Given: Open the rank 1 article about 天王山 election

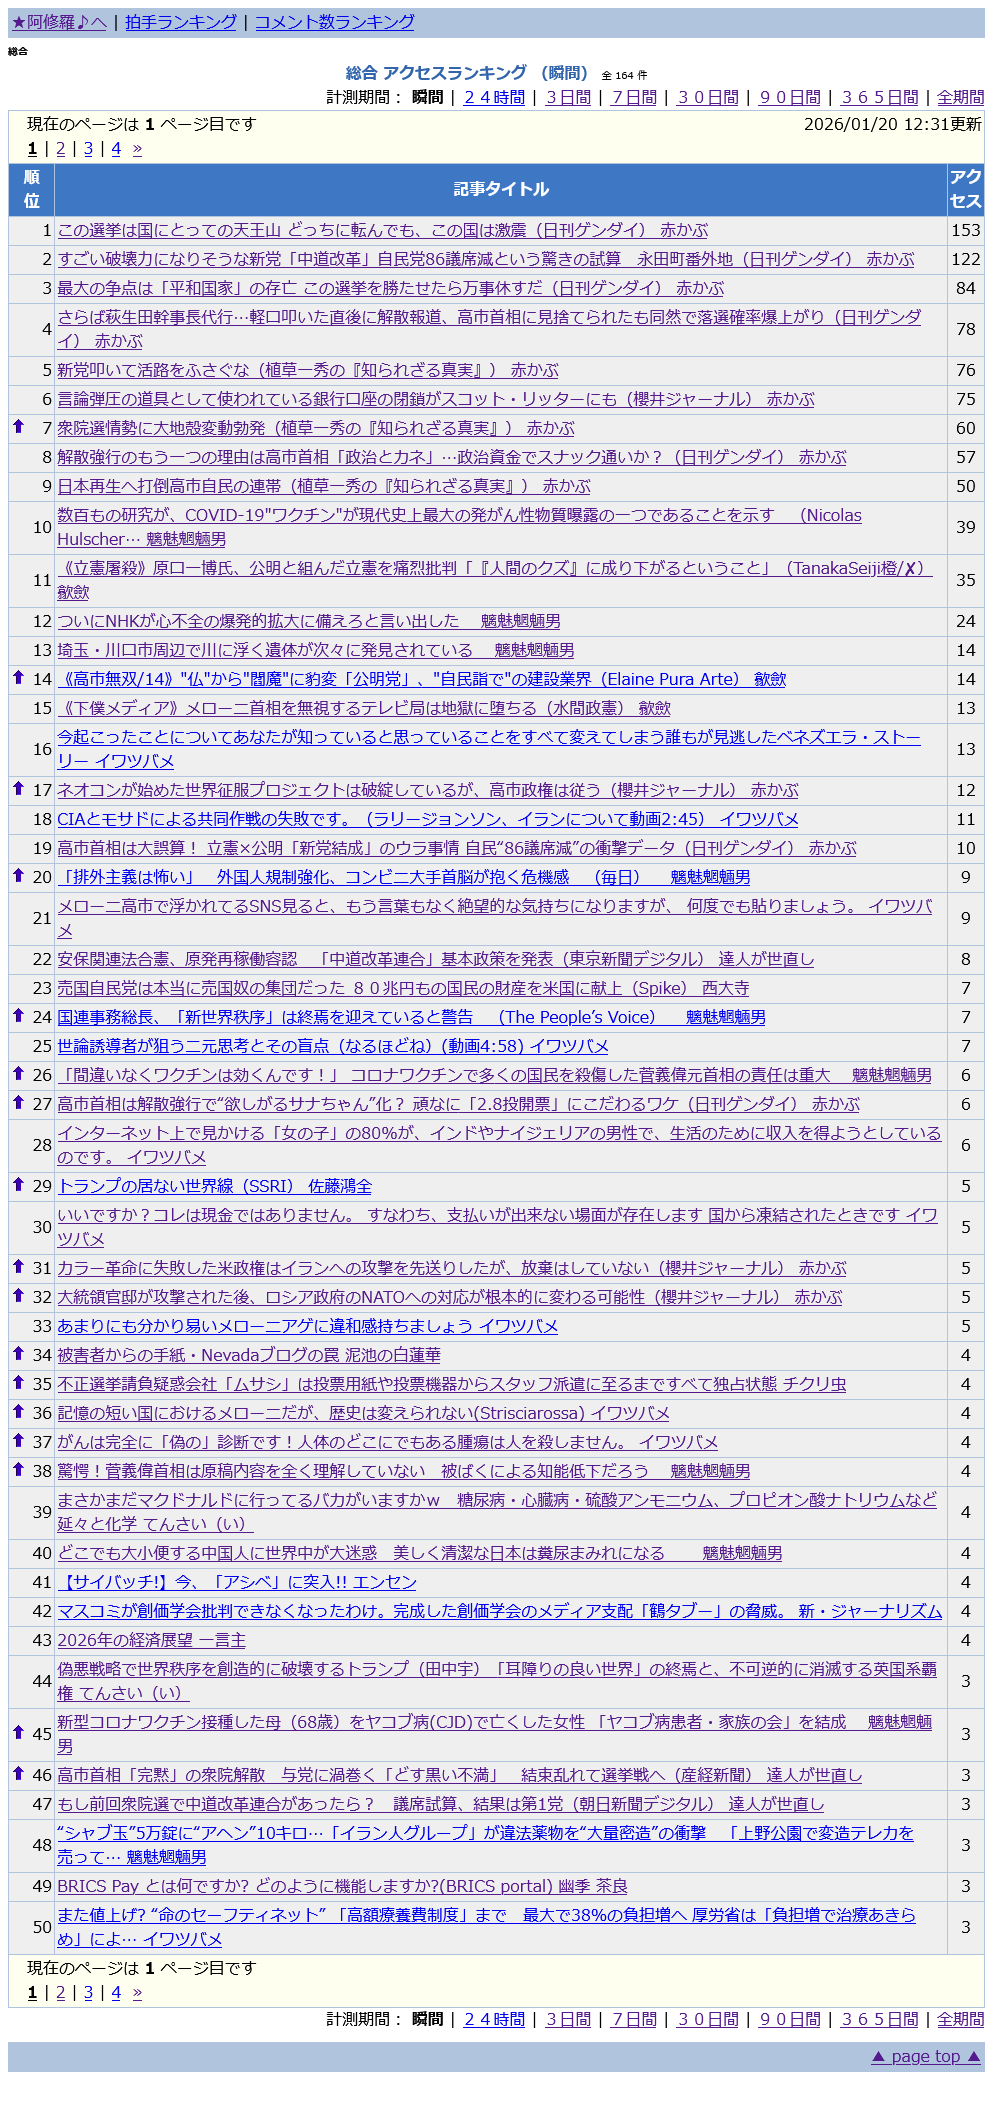Looking at the screenshot, I should click(382, 230).
